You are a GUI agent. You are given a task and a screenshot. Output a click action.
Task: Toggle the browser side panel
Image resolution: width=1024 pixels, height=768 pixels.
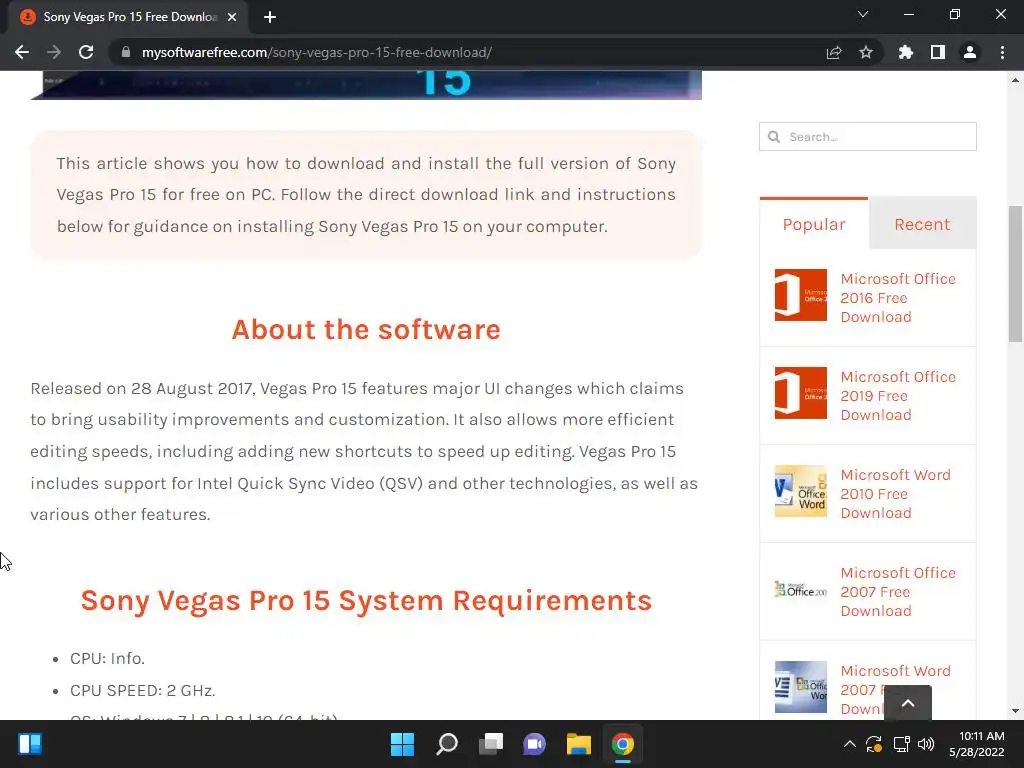[x=938, y=52]
